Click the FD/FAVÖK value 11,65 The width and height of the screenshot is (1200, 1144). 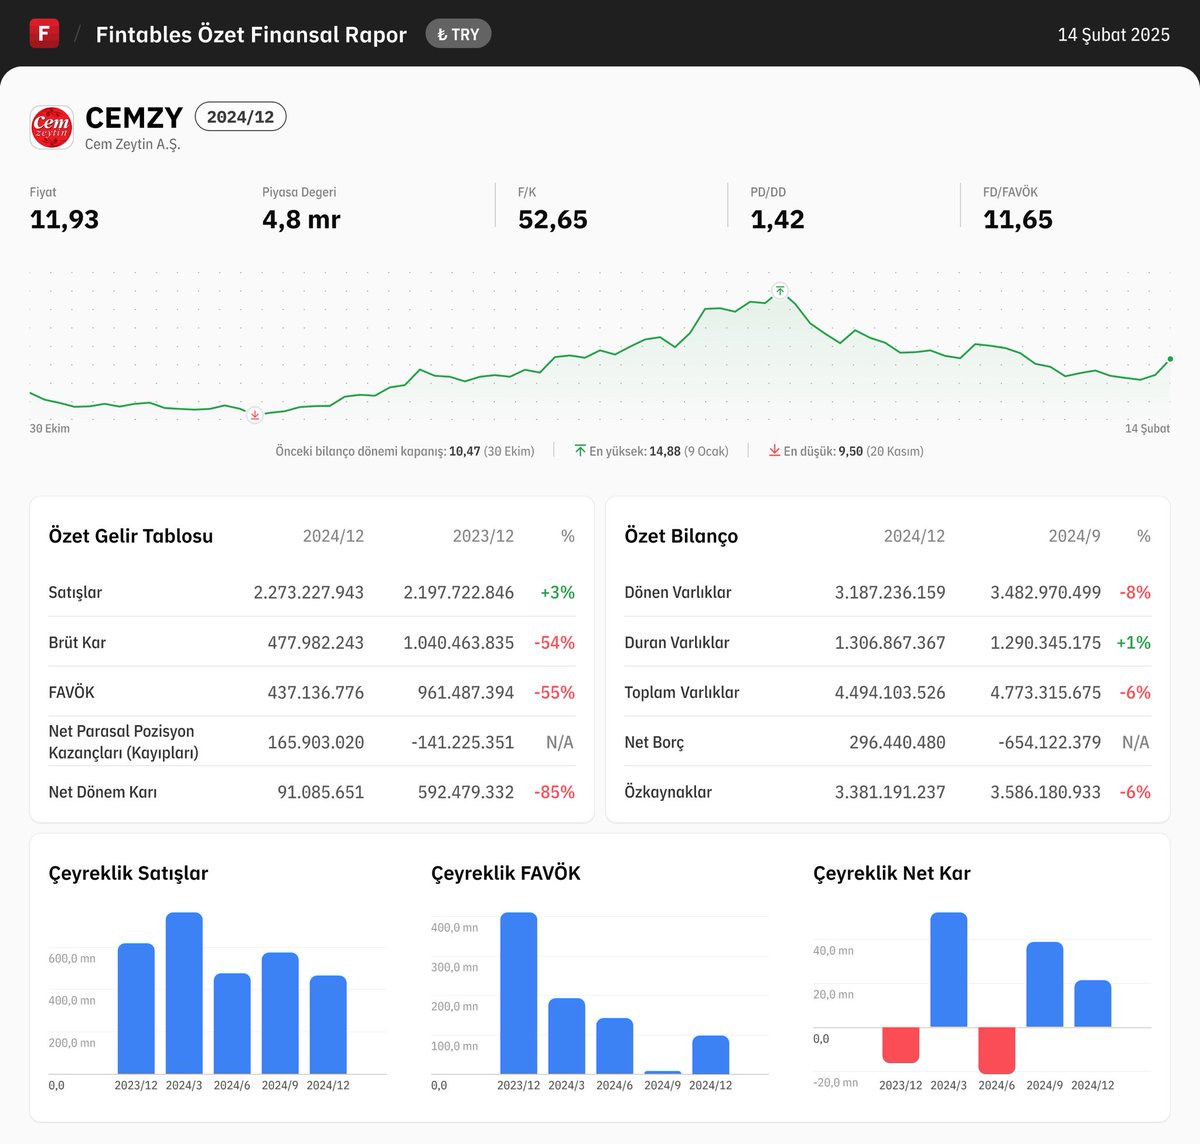1017,220
